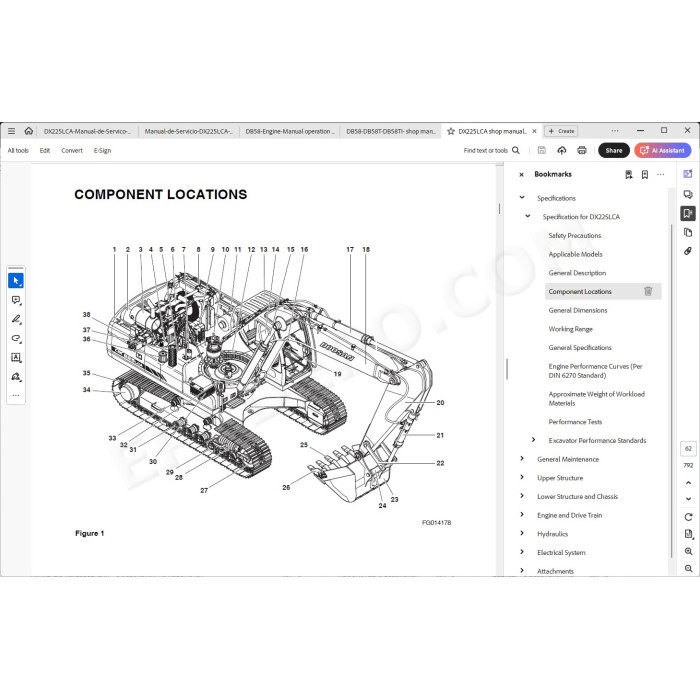Screen dimensions: 700x700
Task: Jump to General Specifications bookmark
Action: [x=580, y=347]
